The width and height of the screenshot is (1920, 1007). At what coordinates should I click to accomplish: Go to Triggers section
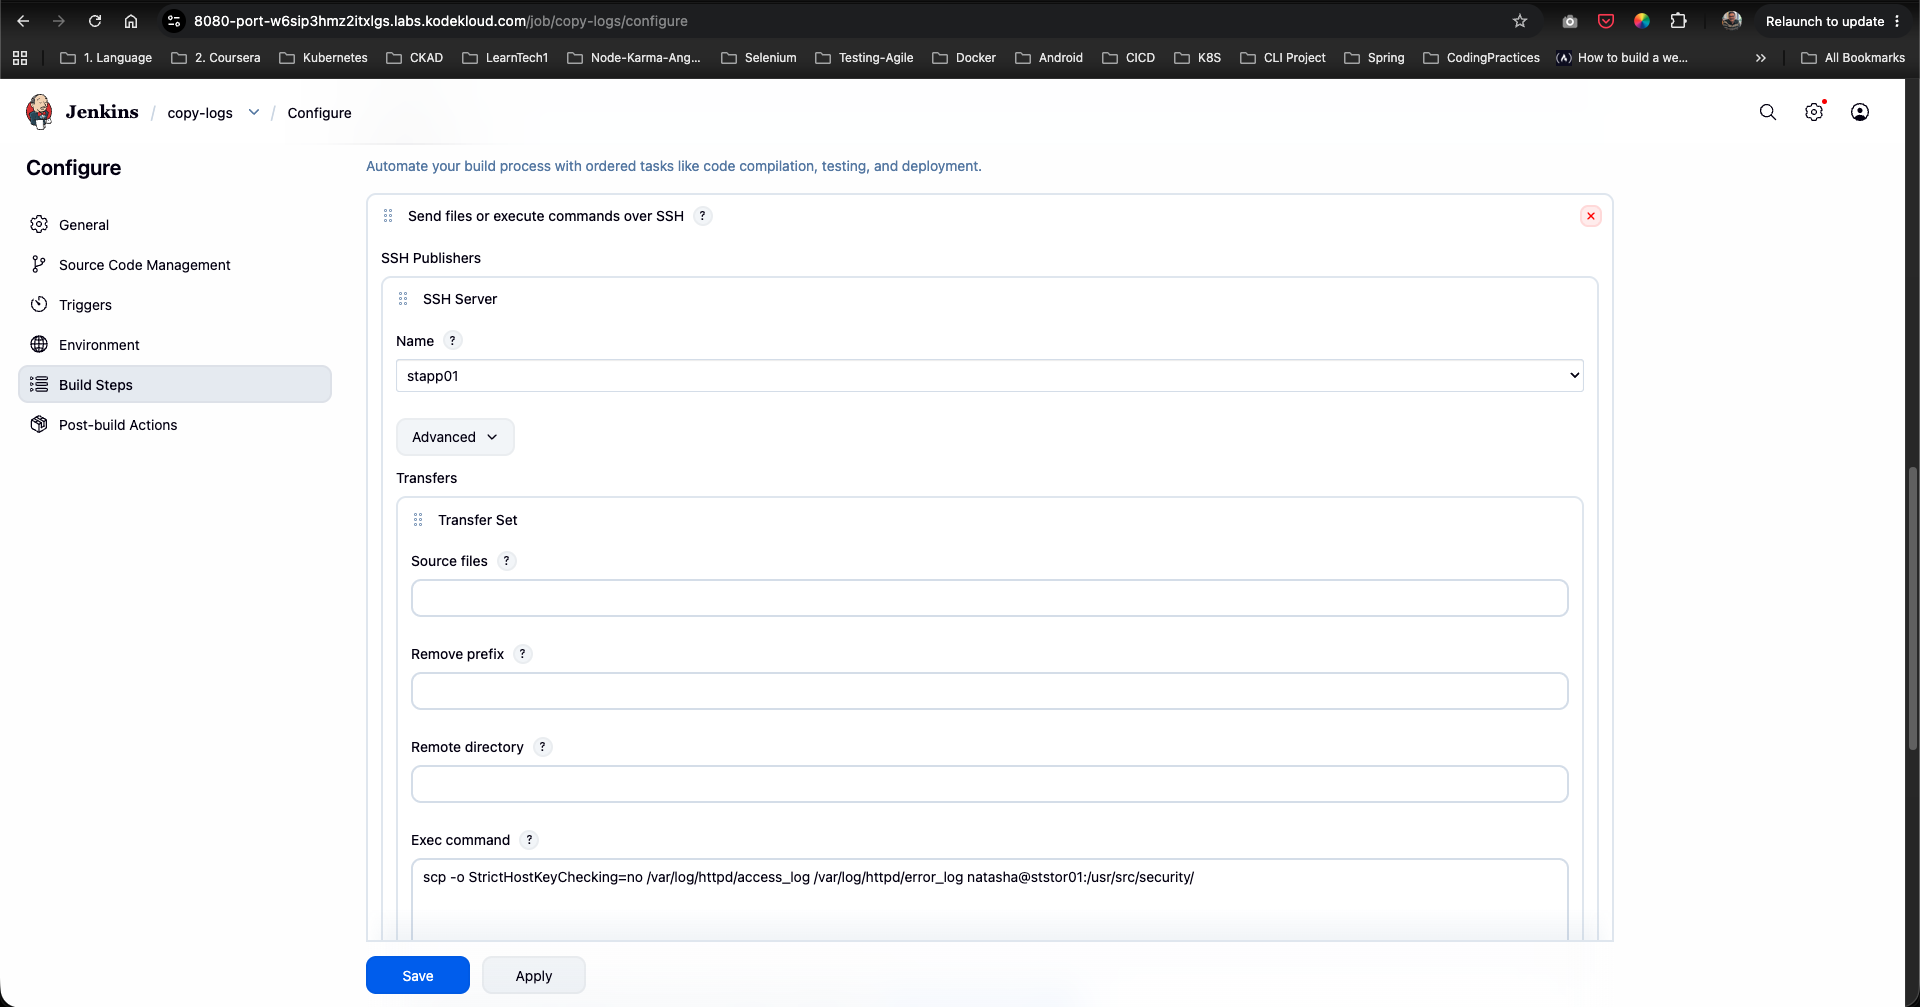[x=175, y=305]
